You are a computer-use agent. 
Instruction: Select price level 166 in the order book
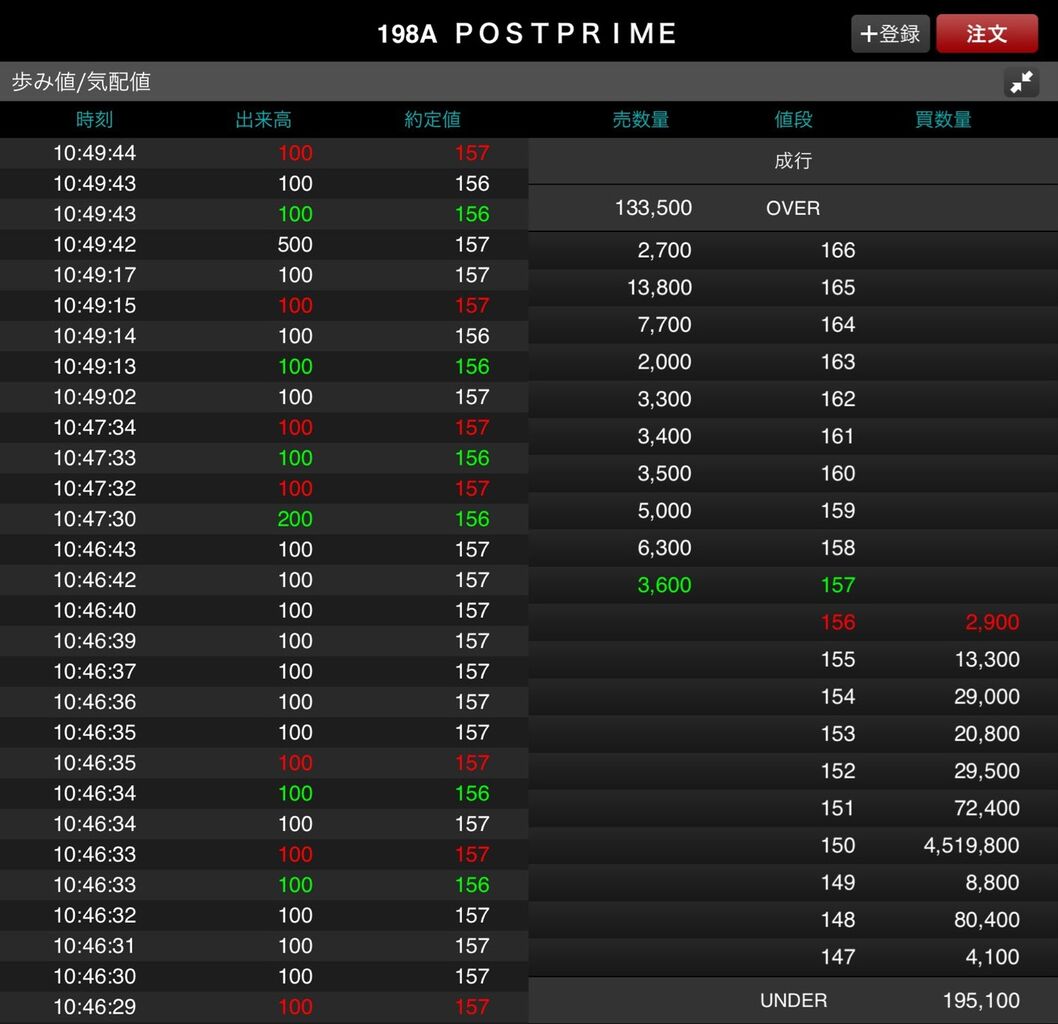pyautogui.click(x=838, y=250)
